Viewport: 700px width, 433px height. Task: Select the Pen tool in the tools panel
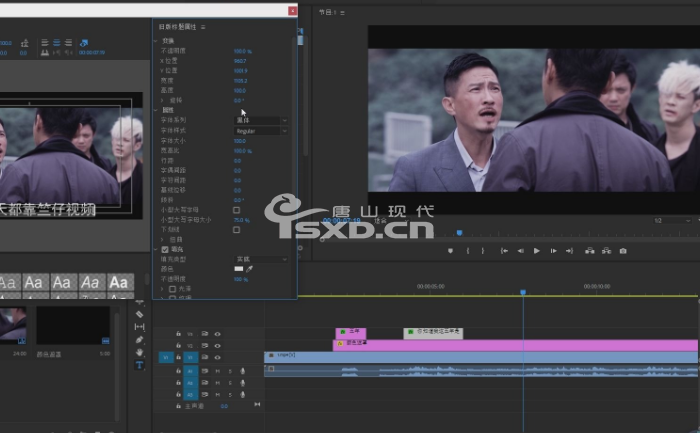pyautogui.click(x=139, y=340)
